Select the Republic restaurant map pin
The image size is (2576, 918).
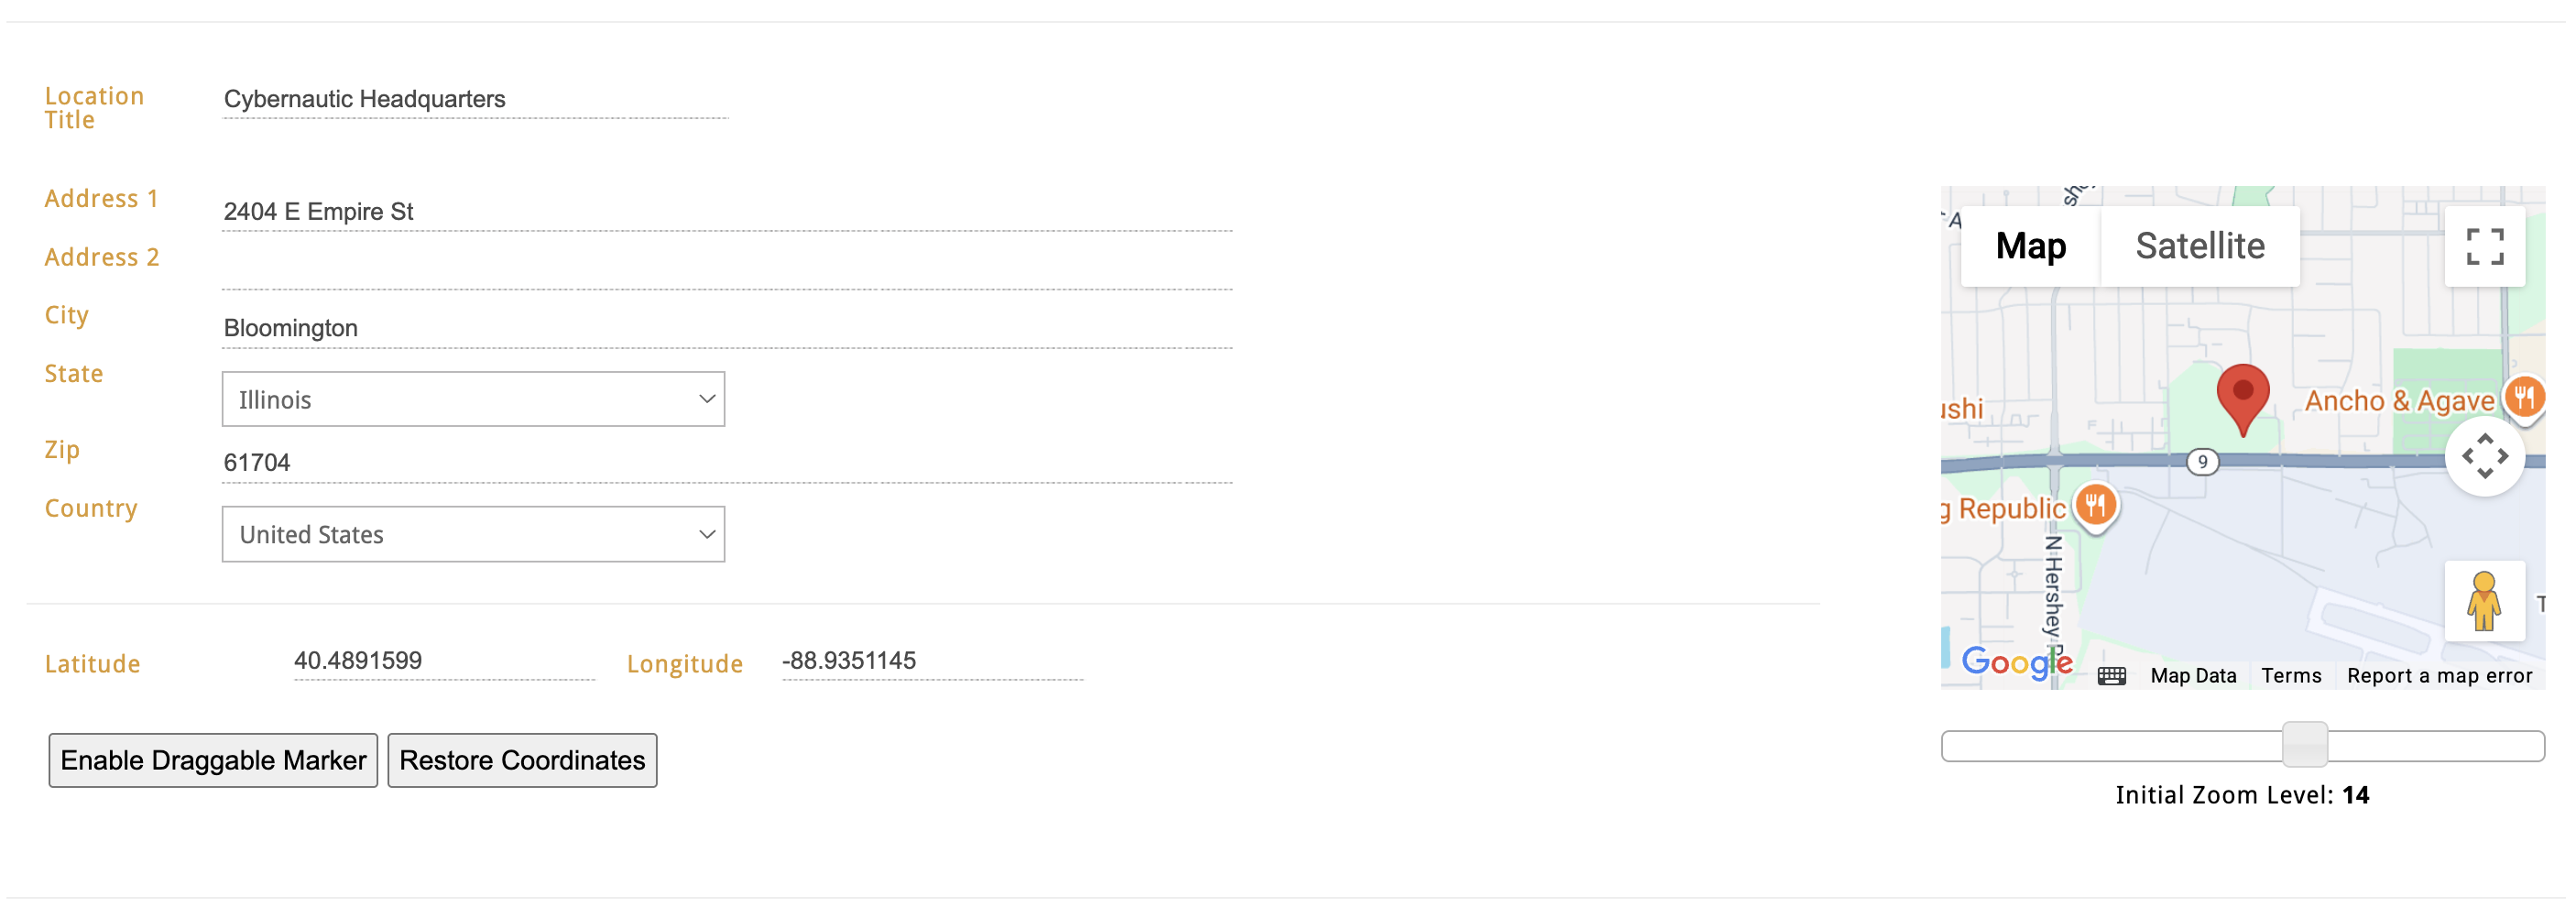coord(2095,505)
